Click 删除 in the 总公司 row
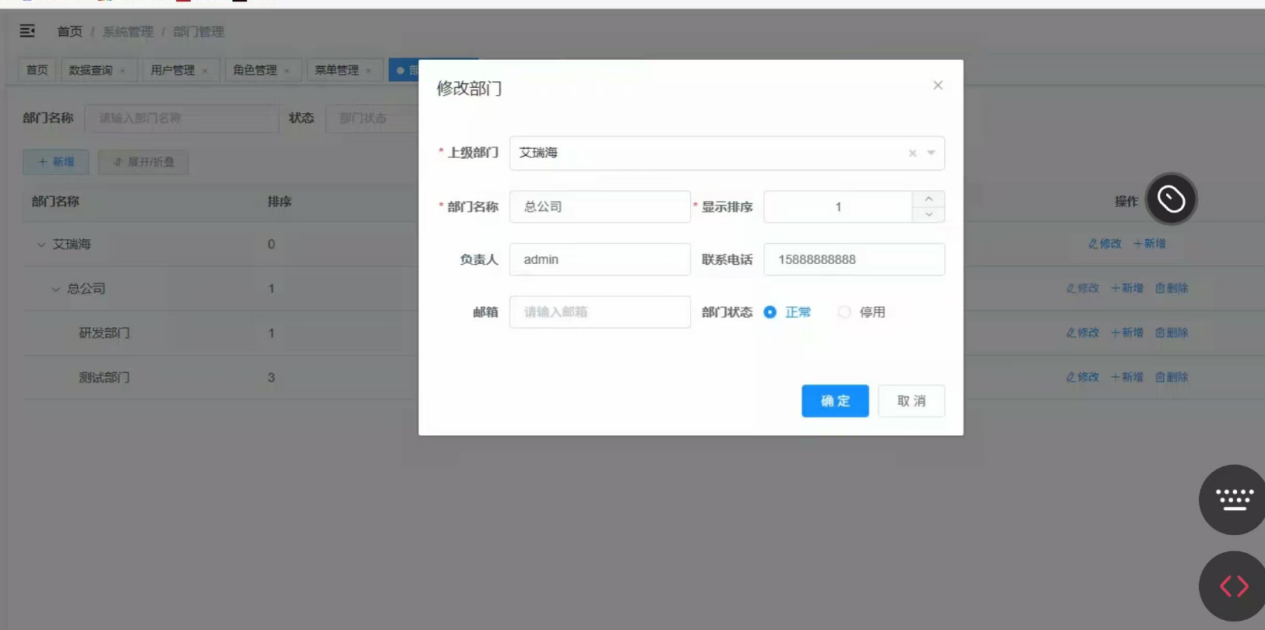 tap(1172, 288)
